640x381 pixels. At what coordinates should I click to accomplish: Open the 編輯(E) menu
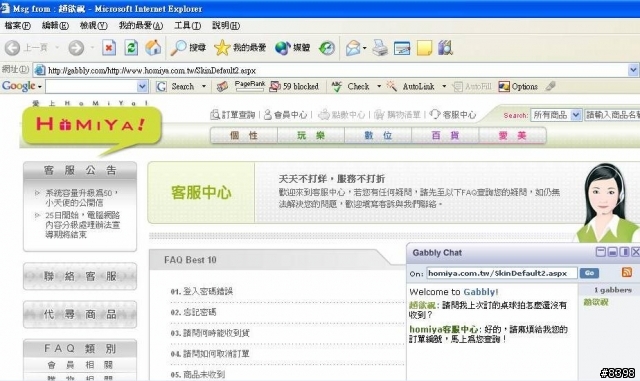(x=55, y=25)
